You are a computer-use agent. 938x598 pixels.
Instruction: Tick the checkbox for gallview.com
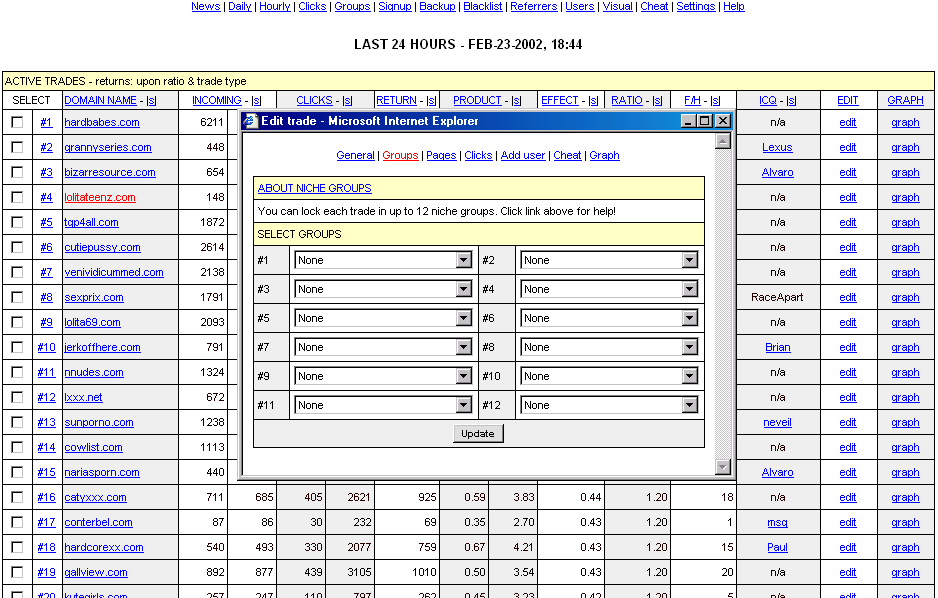(17, 572)
